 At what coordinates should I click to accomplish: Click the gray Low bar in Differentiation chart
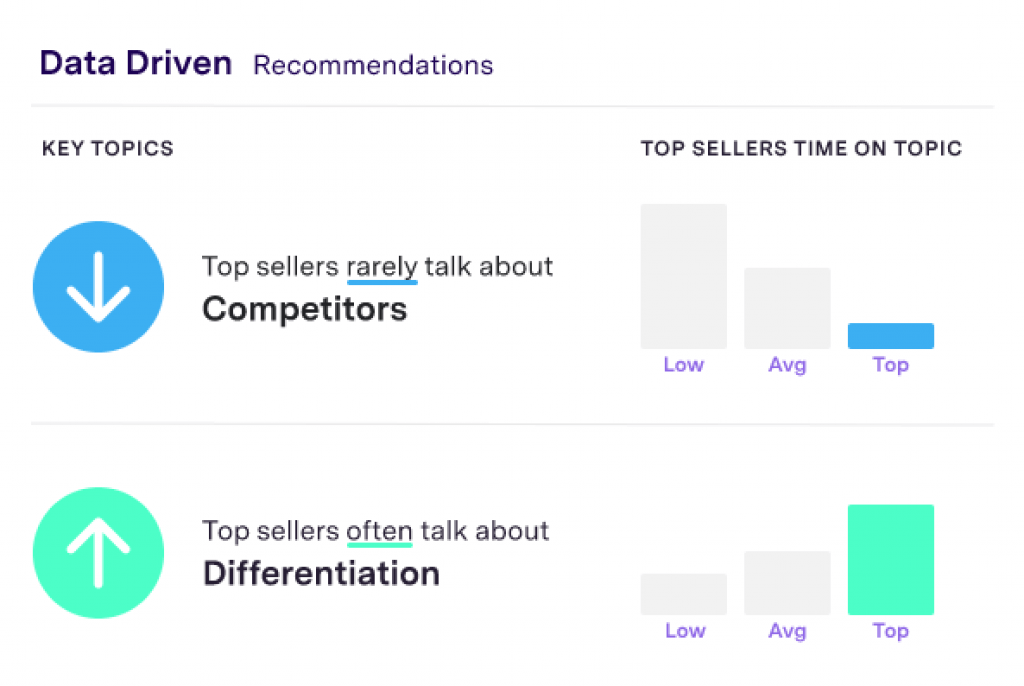click(683, 594)
